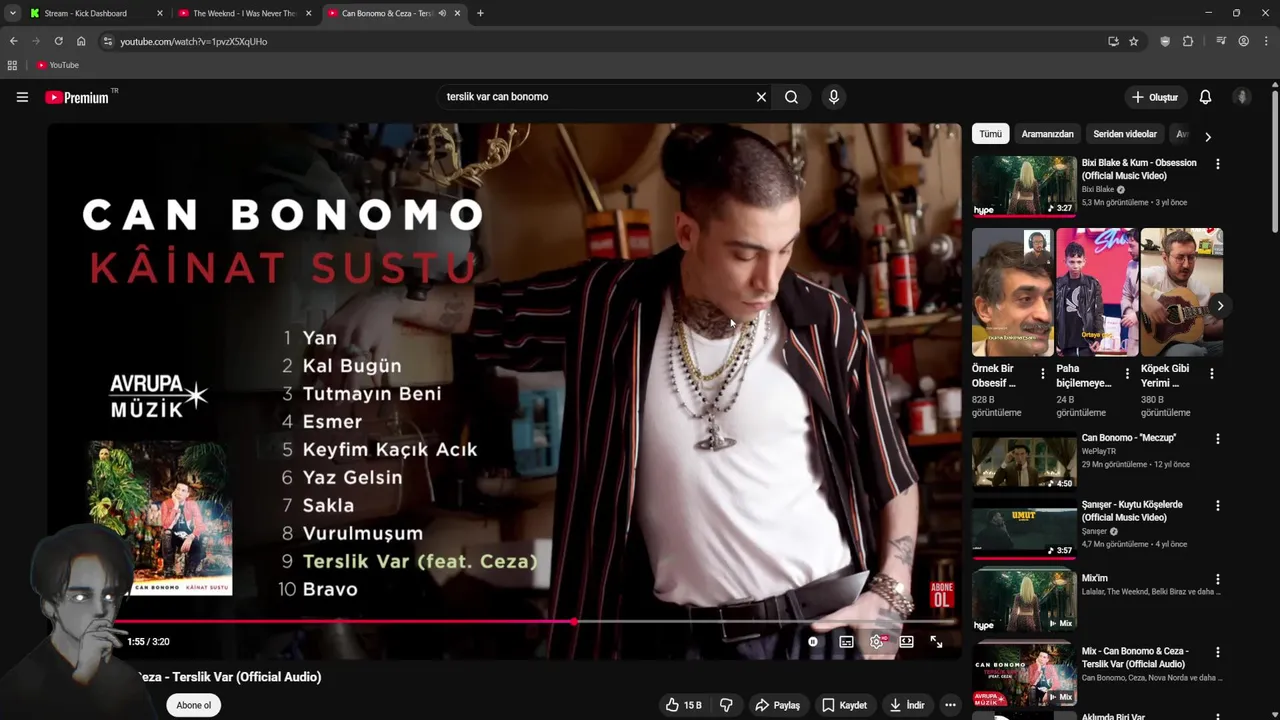Open the Can Bonomo Meczup thumbnail
Viewport: 1280px width, 720px height.
pos(1024,461)
